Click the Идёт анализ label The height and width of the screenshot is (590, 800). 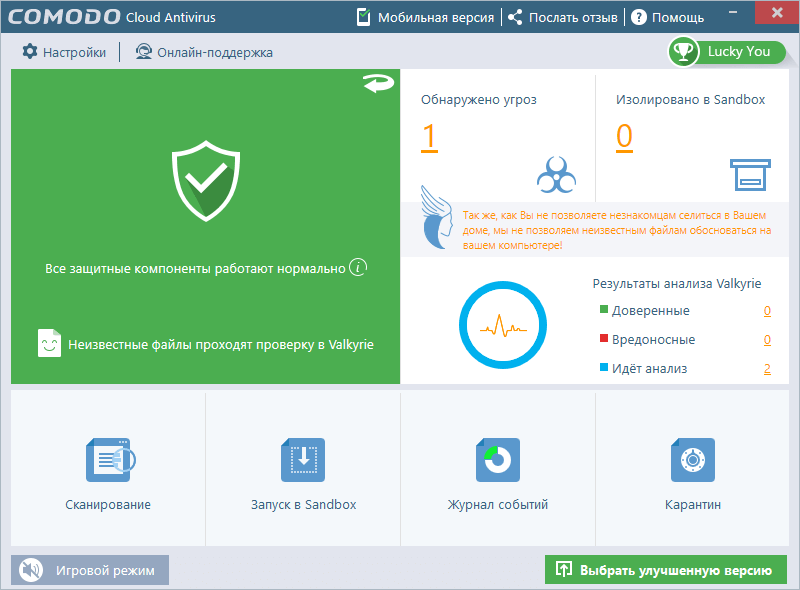click(x=649, y=368)
